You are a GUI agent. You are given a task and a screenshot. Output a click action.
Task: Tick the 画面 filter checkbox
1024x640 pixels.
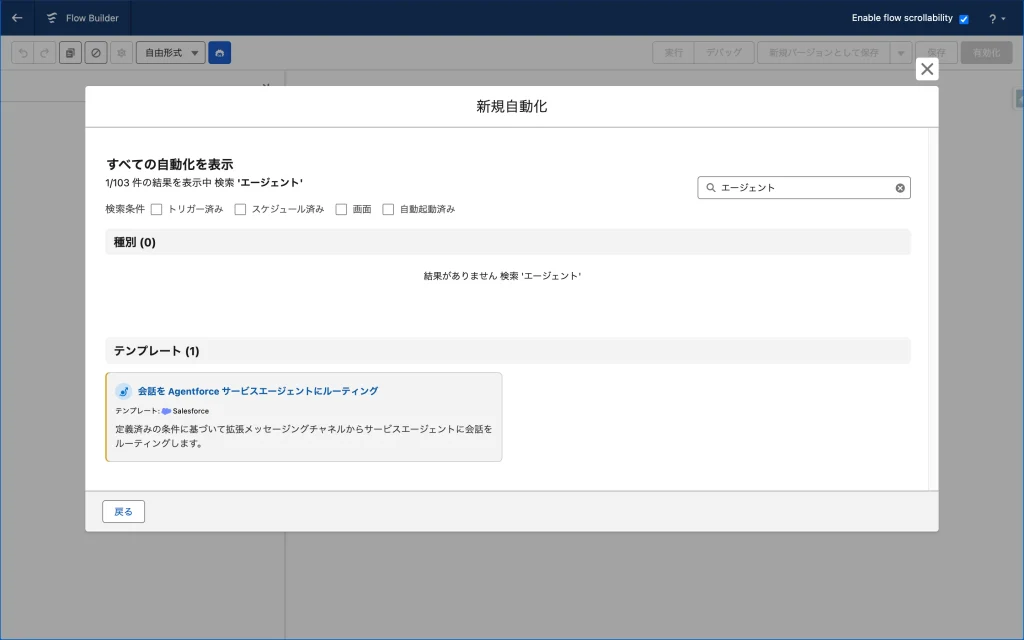341,210
